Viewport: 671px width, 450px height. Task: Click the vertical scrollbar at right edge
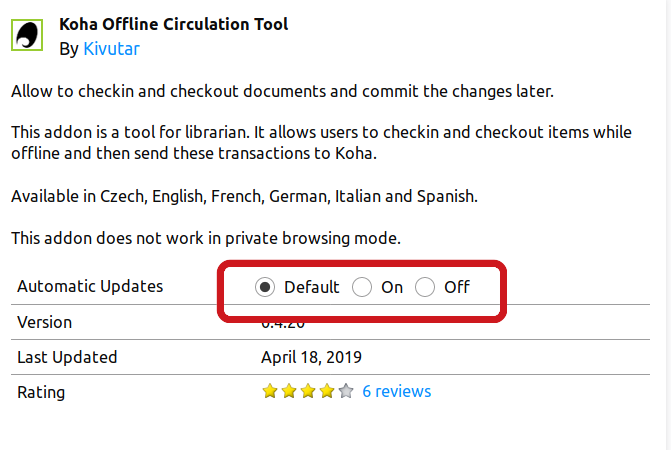coord(668,225)
